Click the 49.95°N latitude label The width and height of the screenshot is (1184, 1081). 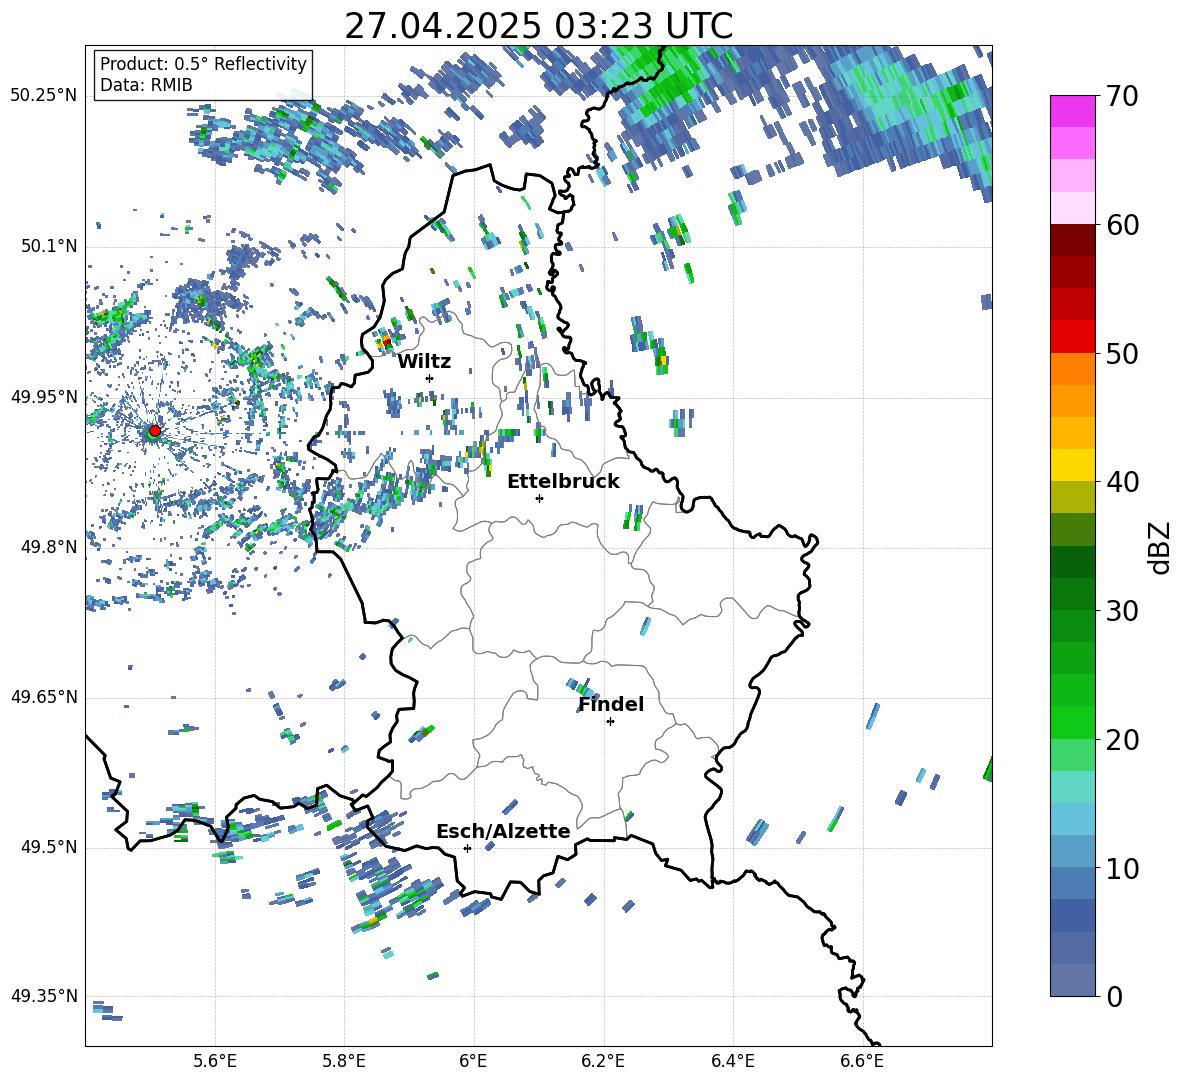click(x=44, y=397)
